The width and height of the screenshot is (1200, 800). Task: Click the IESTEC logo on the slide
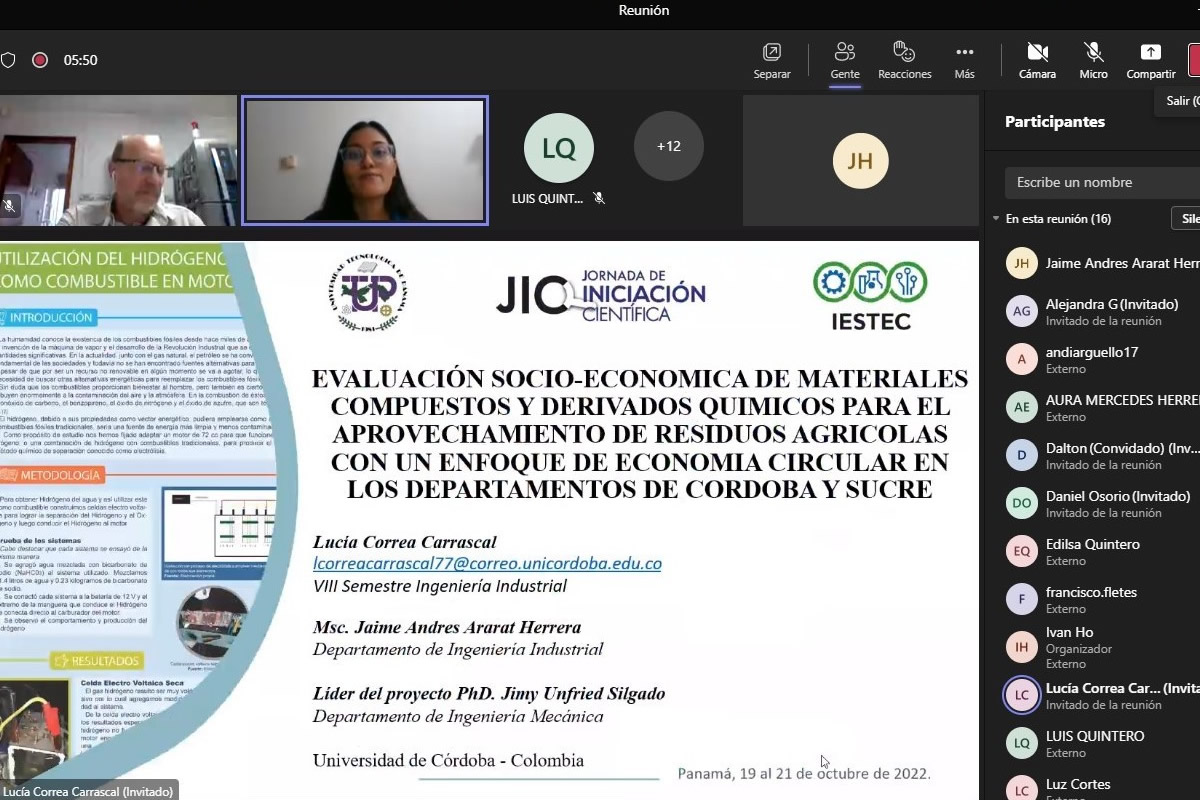click(x=869, y=295)
